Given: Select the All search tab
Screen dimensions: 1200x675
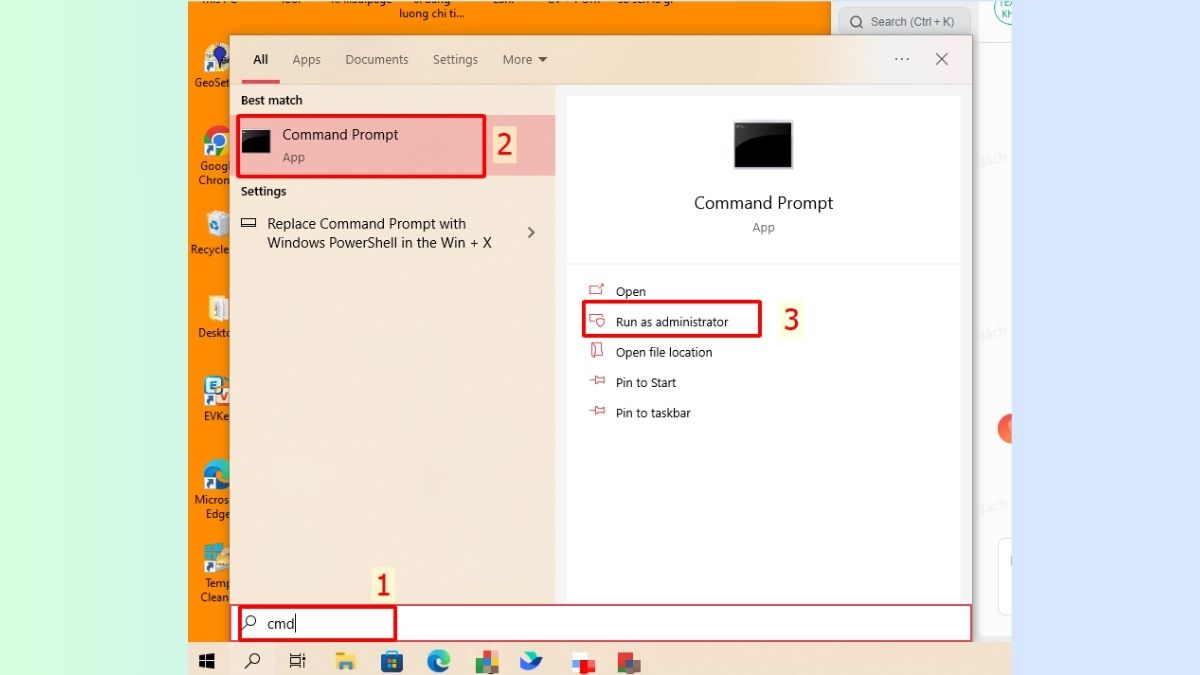Looking at the screenshot, I should click(x=260, y=60).
